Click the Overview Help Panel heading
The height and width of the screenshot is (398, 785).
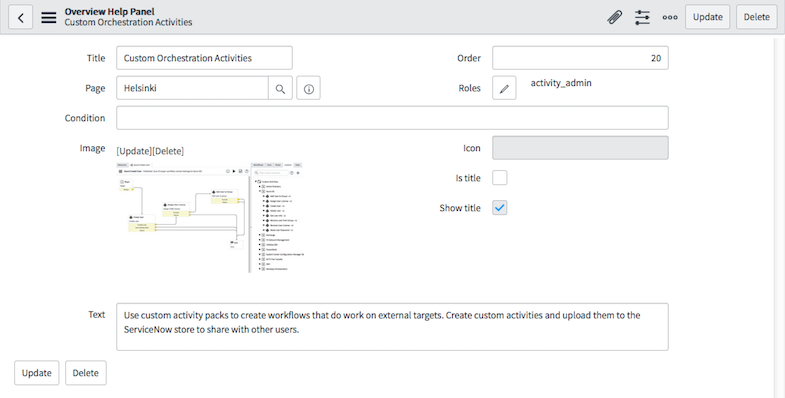(110, 12)
